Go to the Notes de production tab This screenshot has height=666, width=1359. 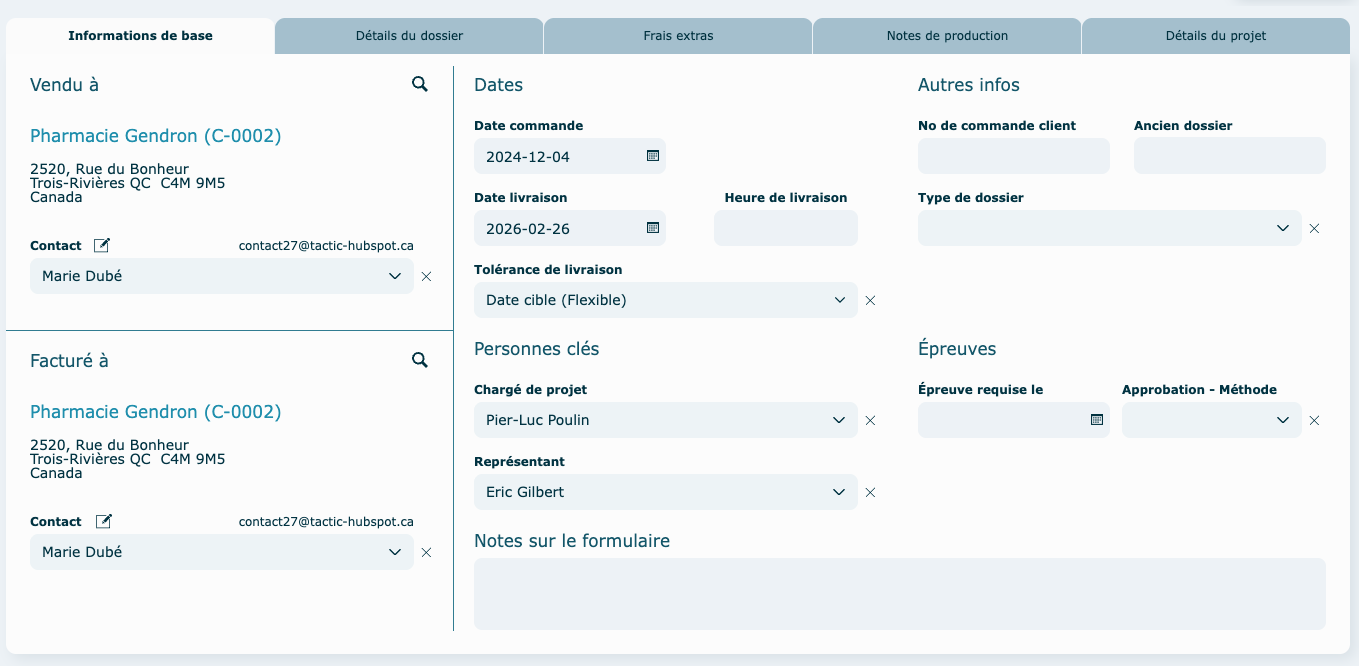(x=947, y=36)
